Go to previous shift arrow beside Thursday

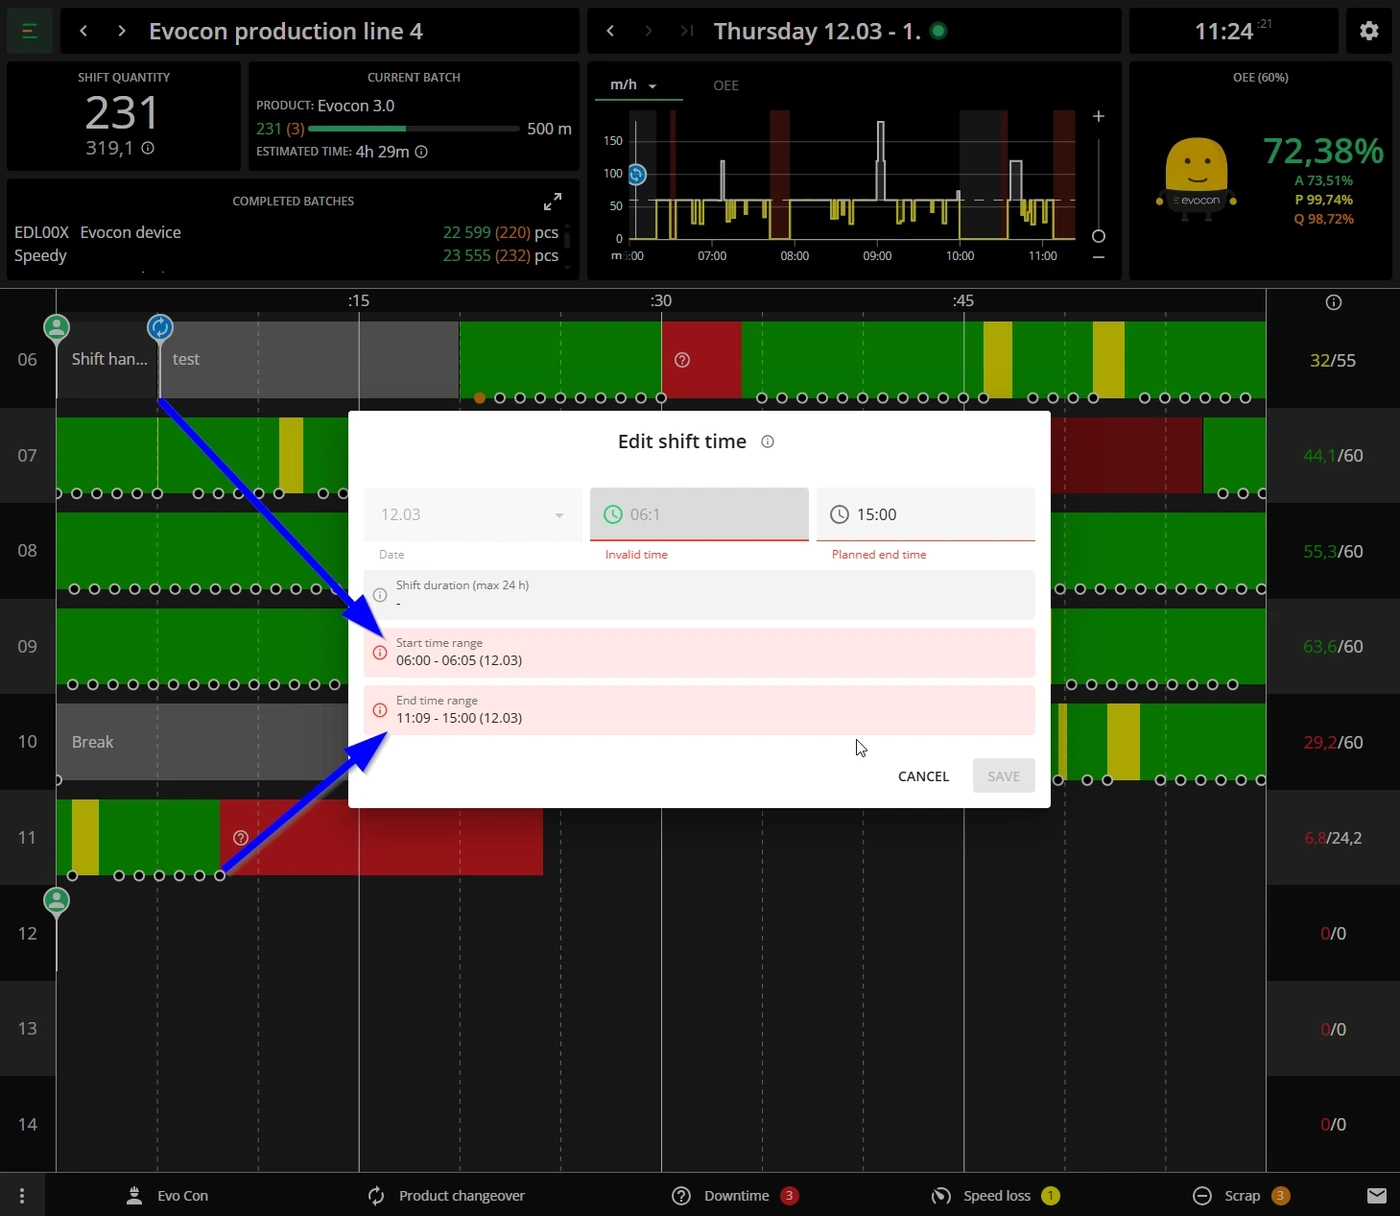pos(610,31)
